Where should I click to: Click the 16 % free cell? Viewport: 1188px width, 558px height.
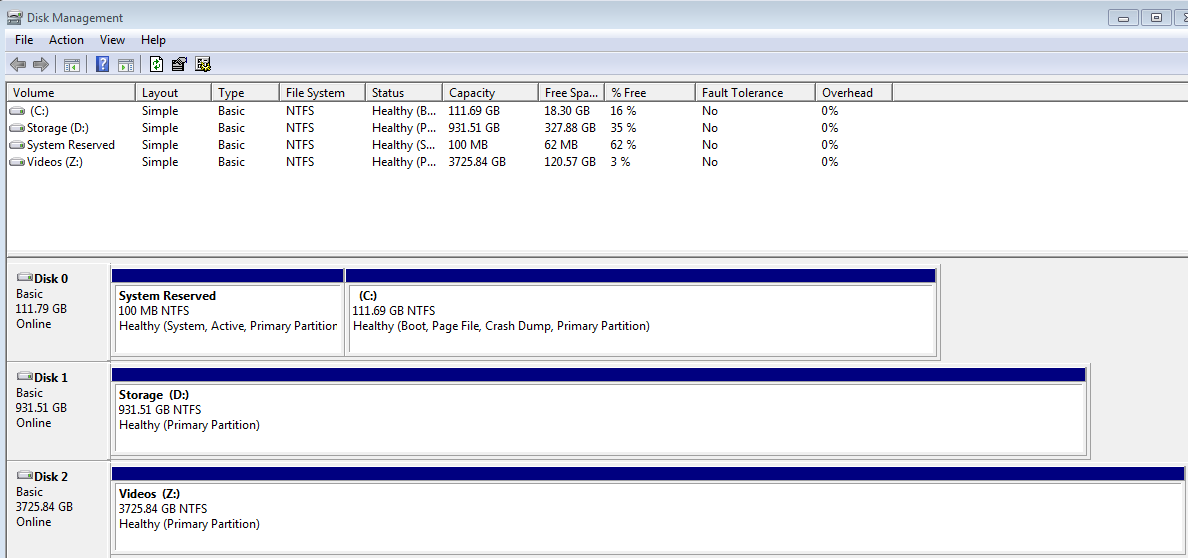tap(623, 111)
